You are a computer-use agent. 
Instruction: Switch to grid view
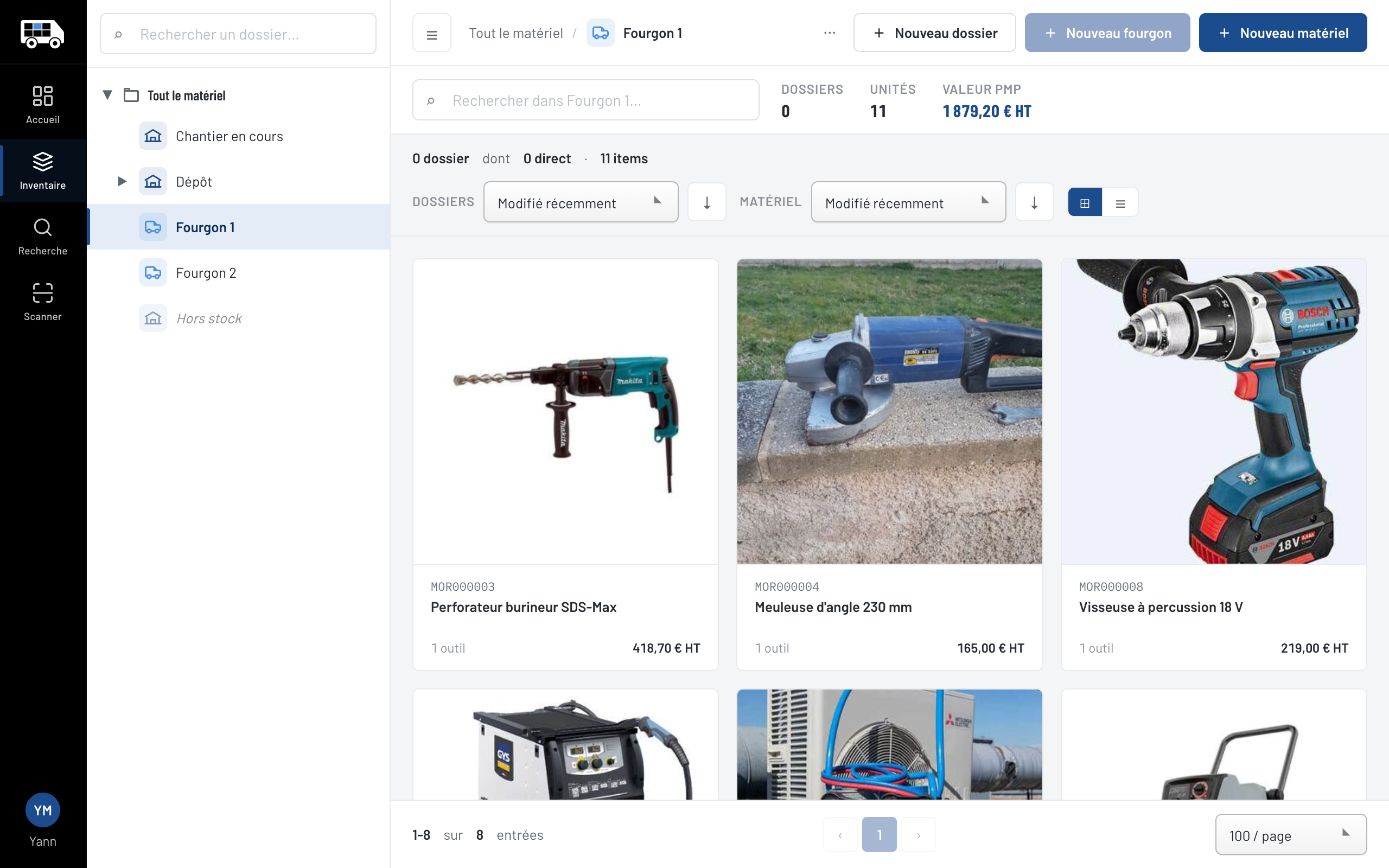point(1085,202)
